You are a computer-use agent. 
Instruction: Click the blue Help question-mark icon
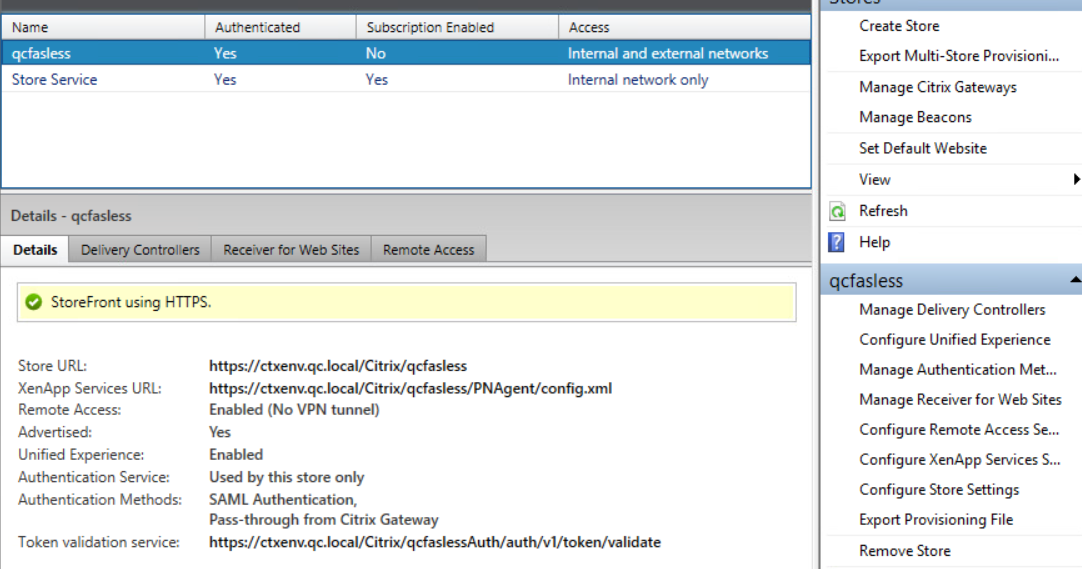(838, 242)
